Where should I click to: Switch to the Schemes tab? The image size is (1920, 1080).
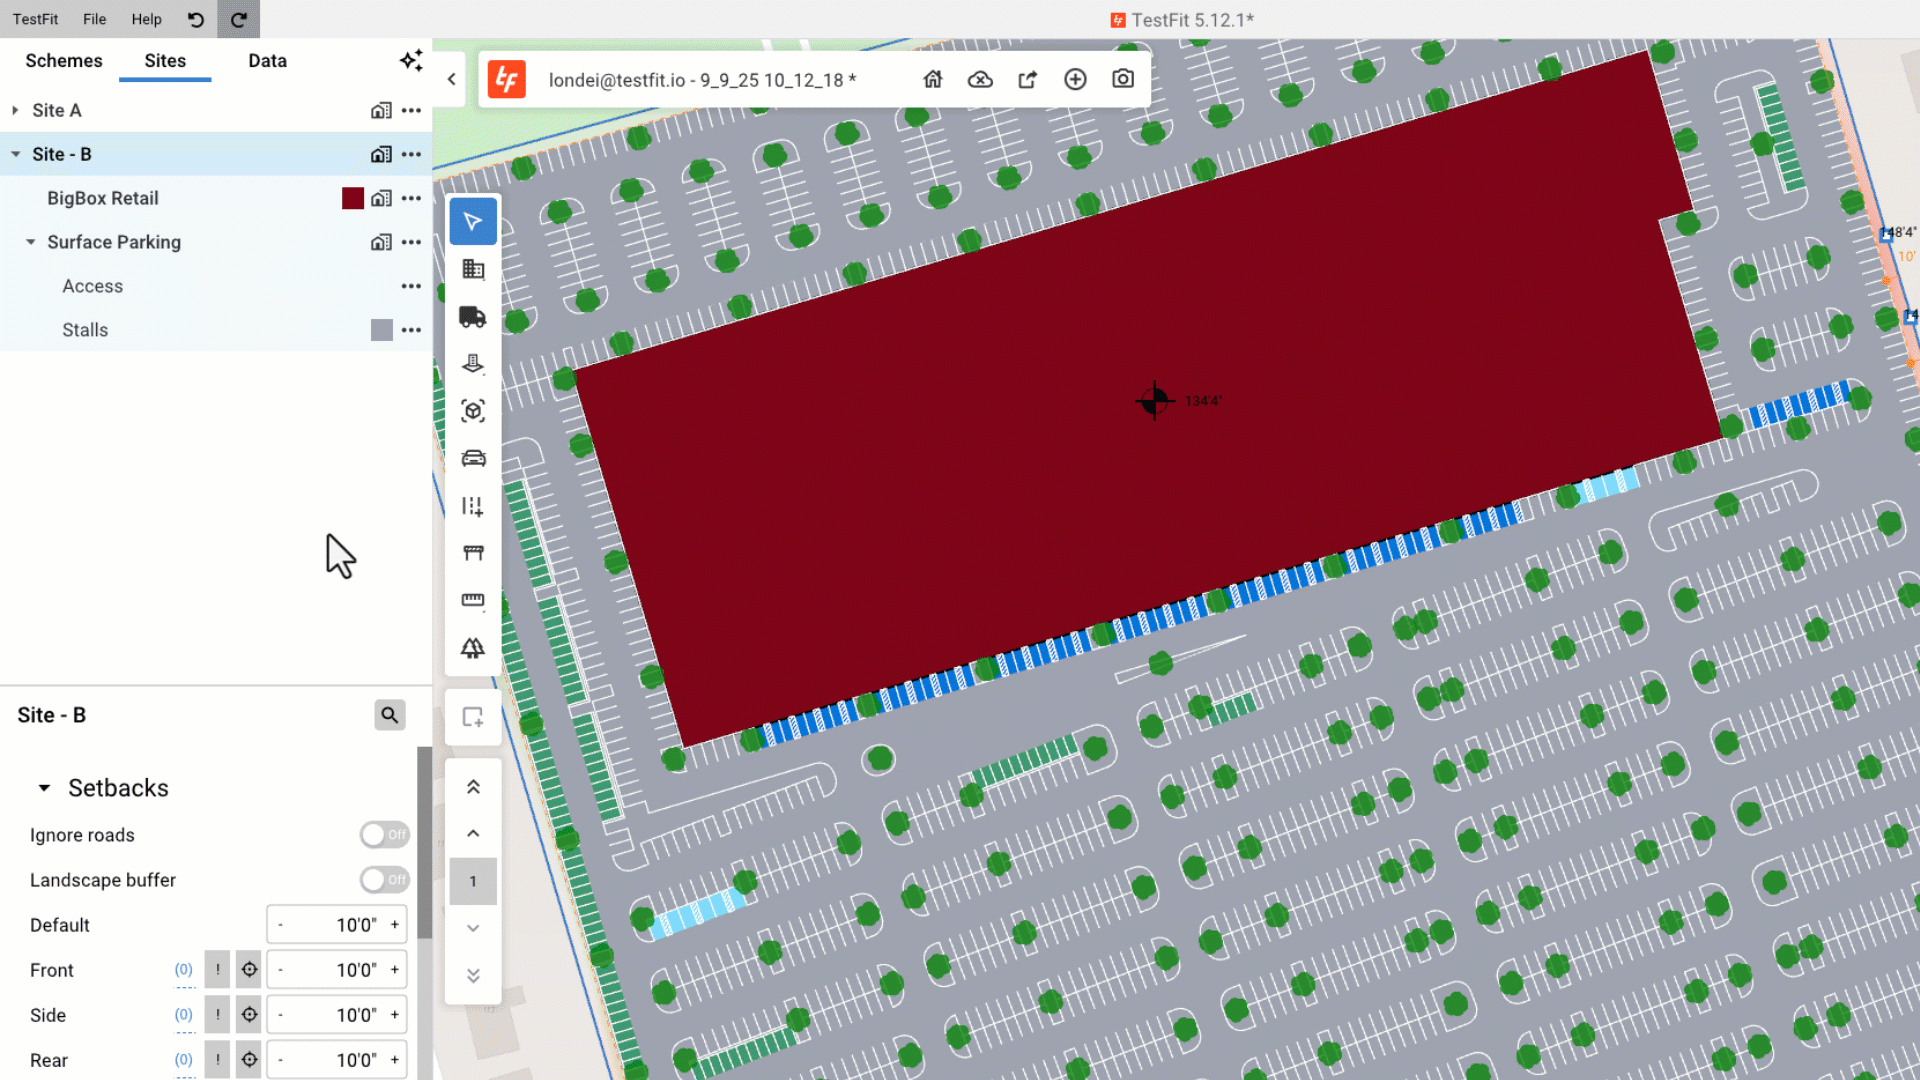tap(63, 60)
